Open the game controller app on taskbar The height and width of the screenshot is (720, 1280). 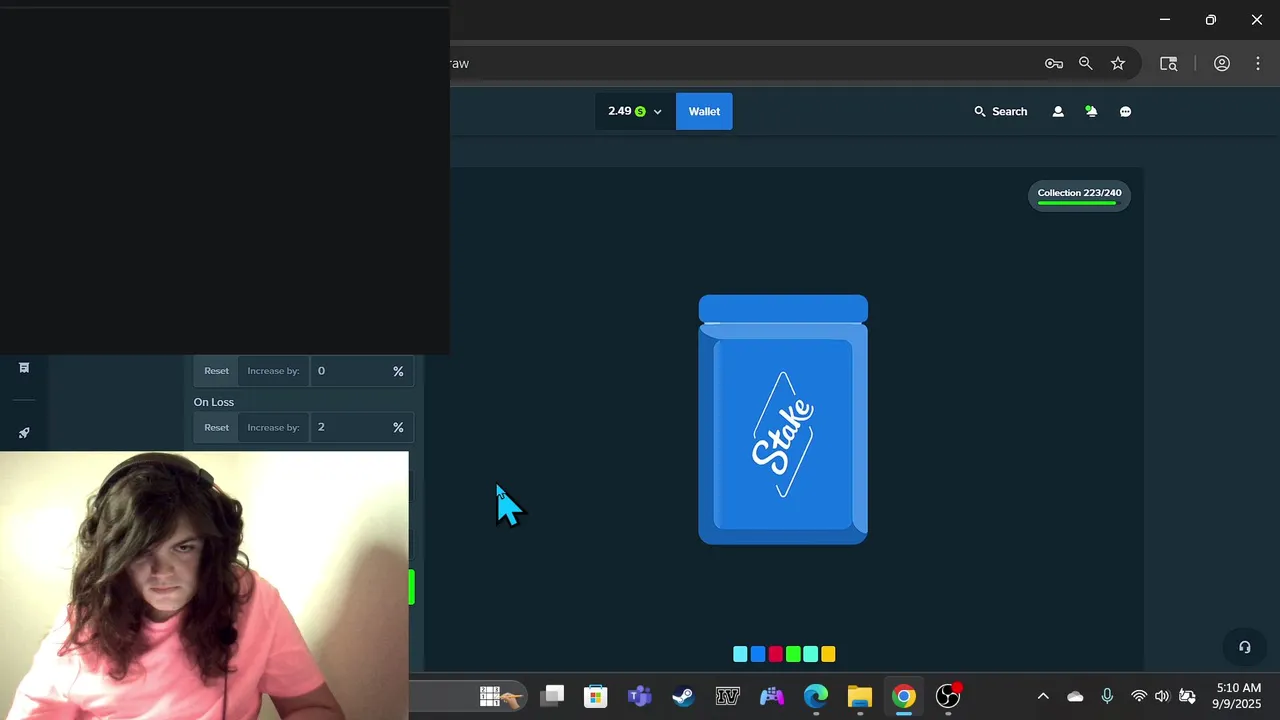tap(772, 696)
